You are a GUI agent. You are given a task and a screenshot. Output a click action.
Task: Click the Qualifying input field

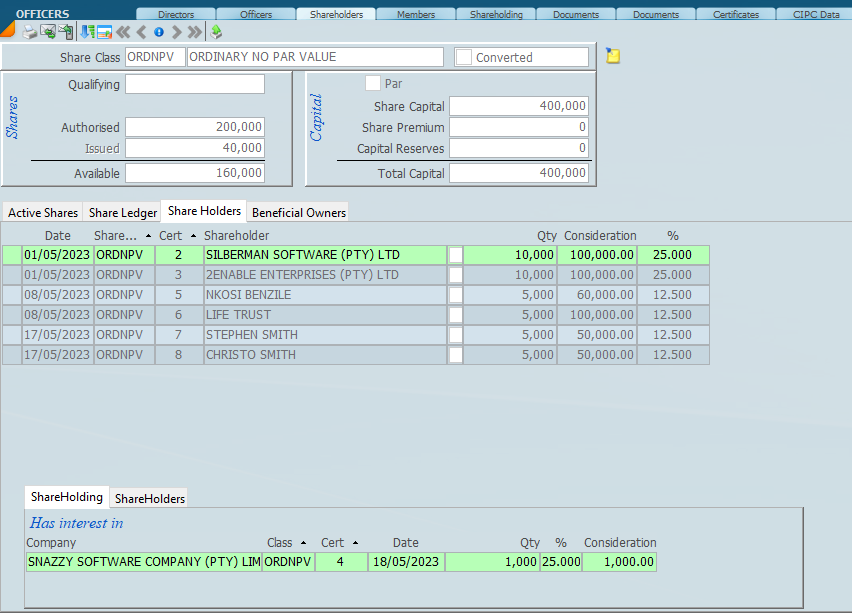[x=195, y=84]
